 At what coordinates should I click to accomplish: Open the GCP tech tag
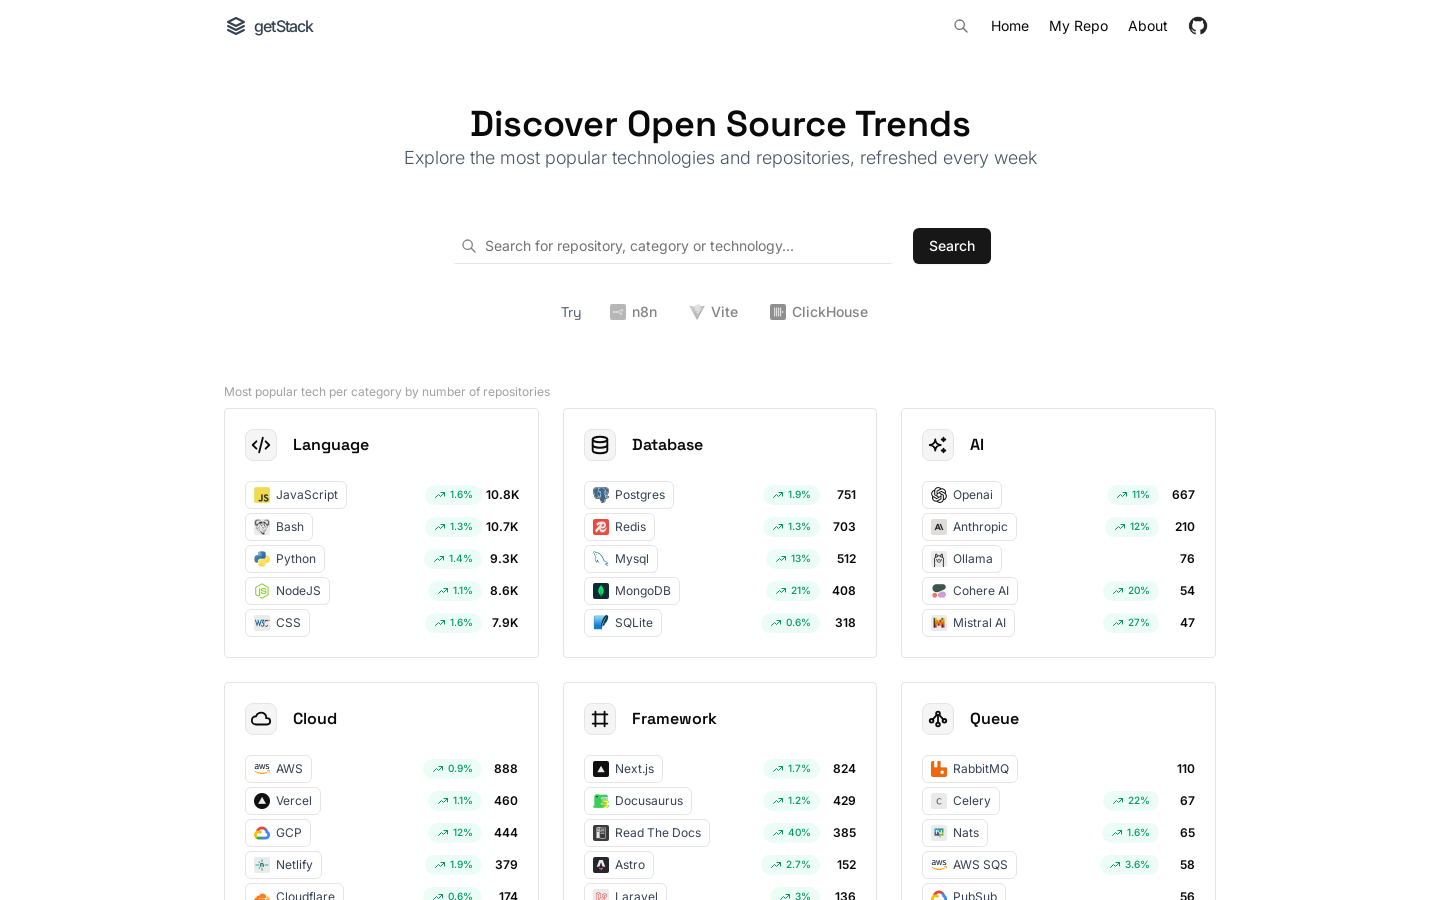tap(278, 833)
